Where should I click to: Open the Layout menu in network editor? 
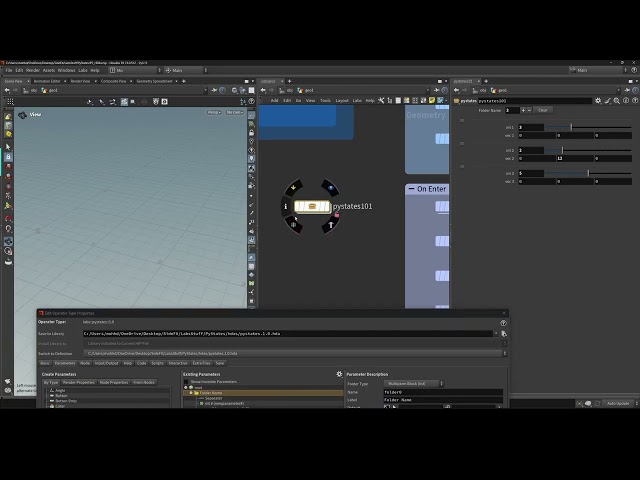342,100
